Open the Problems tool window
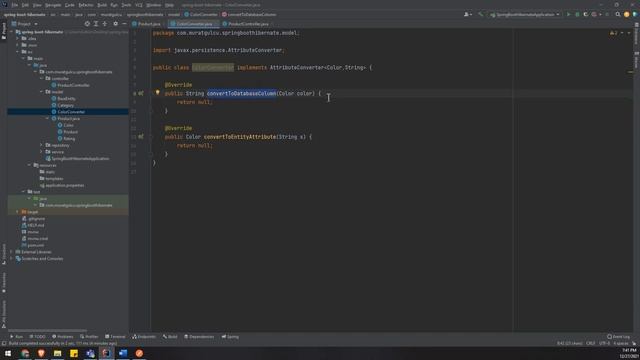 (63, 337)
